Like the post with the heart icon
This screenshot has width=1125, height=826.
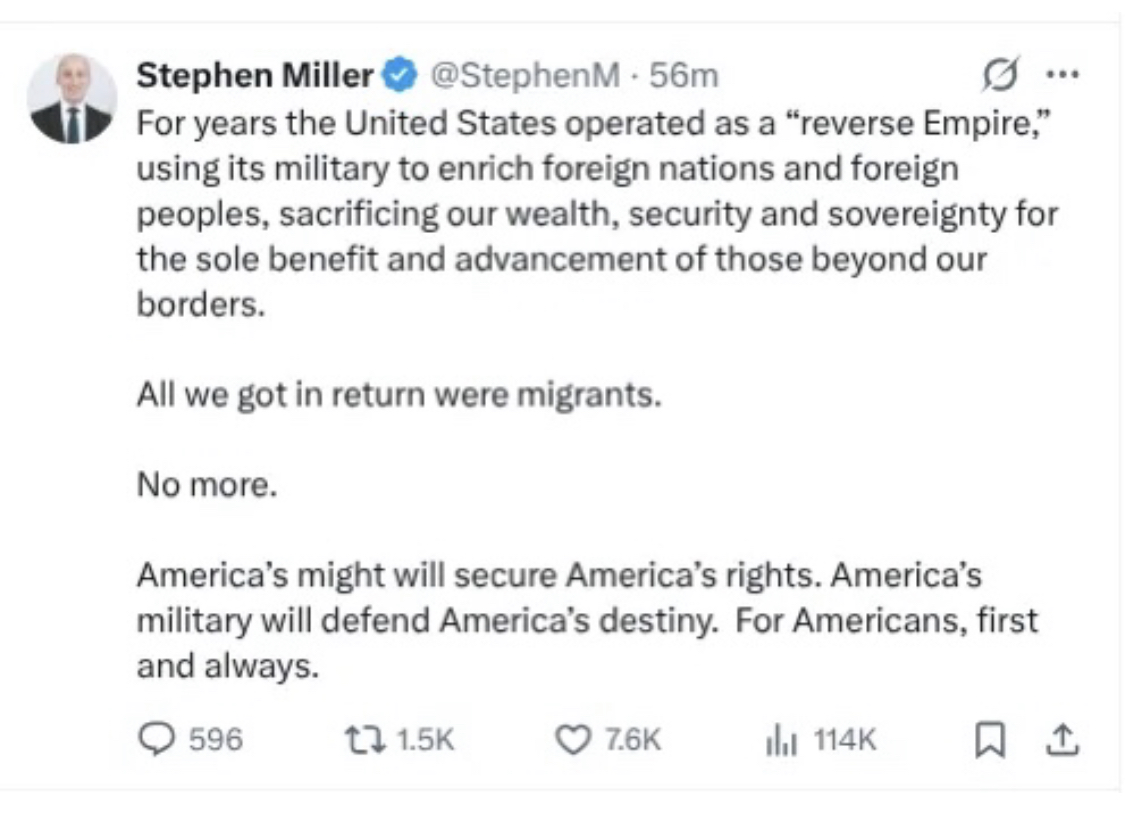(x=573, y=740)
